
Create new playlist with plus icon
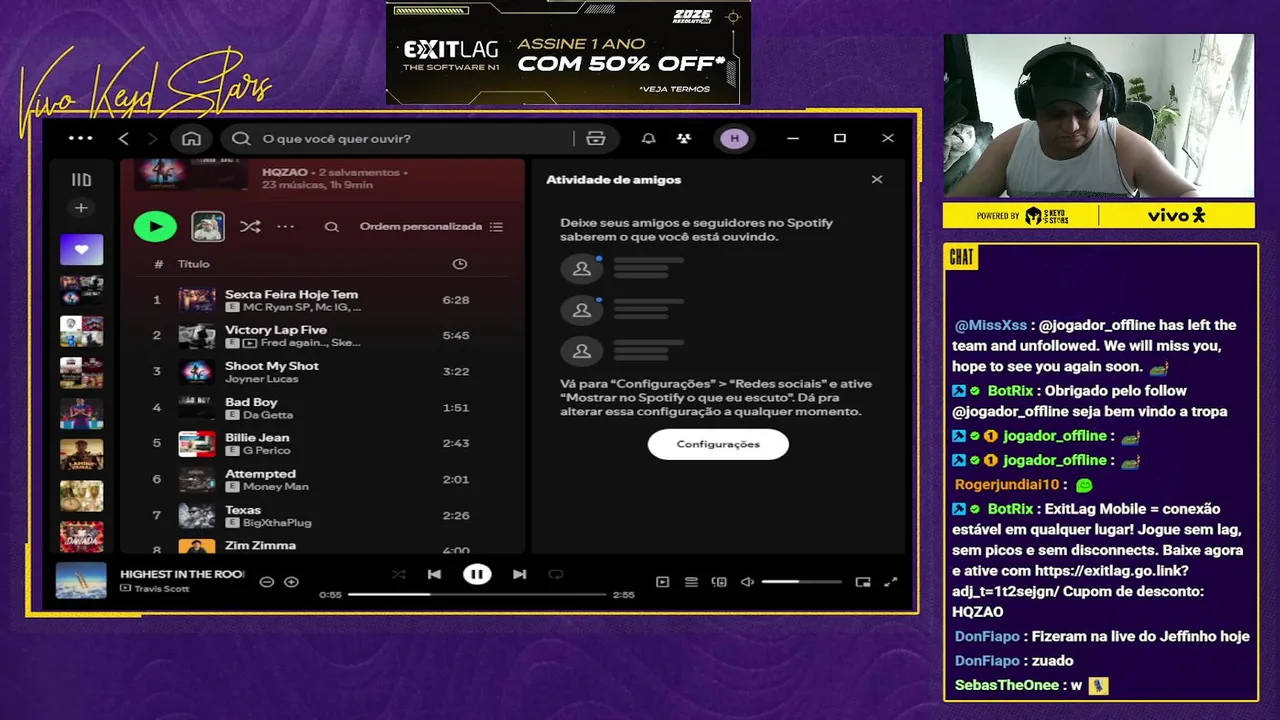point(81,208)
